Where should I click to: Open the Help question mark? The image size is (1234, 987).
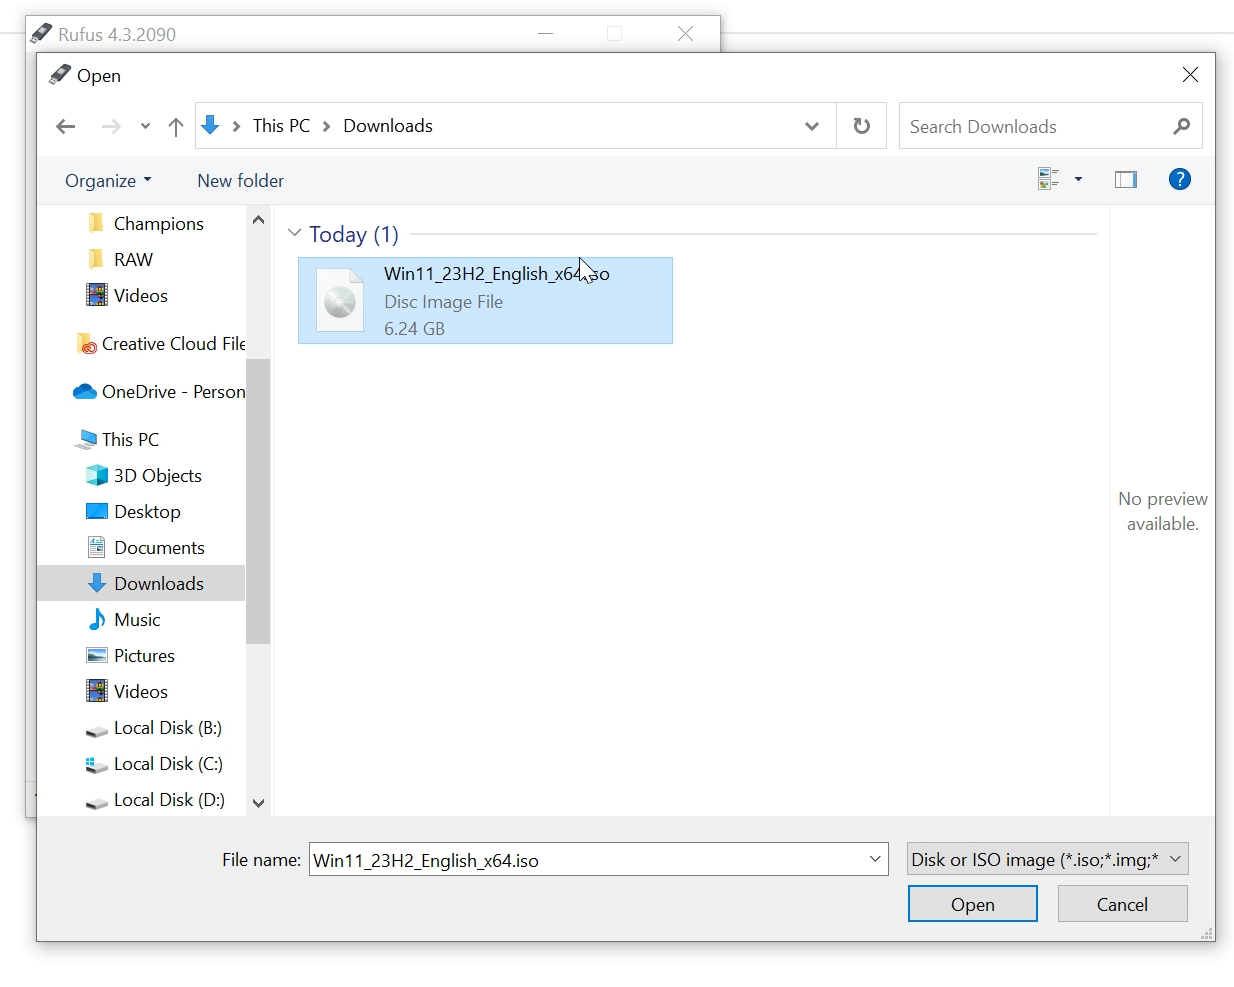tap(1180, 180)
